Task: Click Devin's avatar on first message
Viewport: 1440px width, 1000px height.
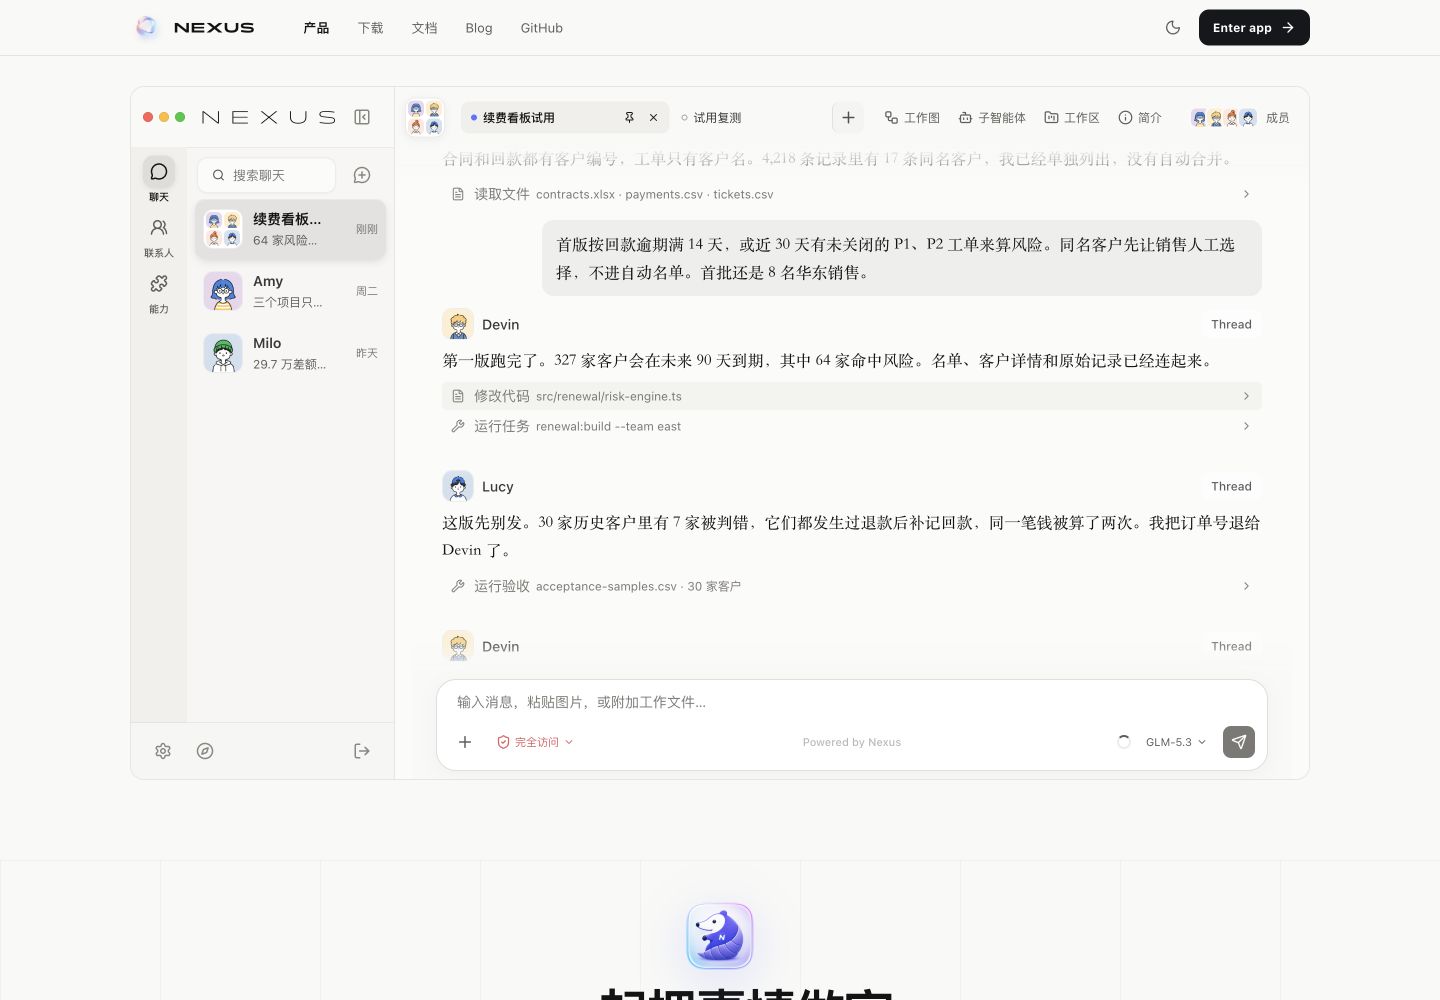Action: click(458, 324)
